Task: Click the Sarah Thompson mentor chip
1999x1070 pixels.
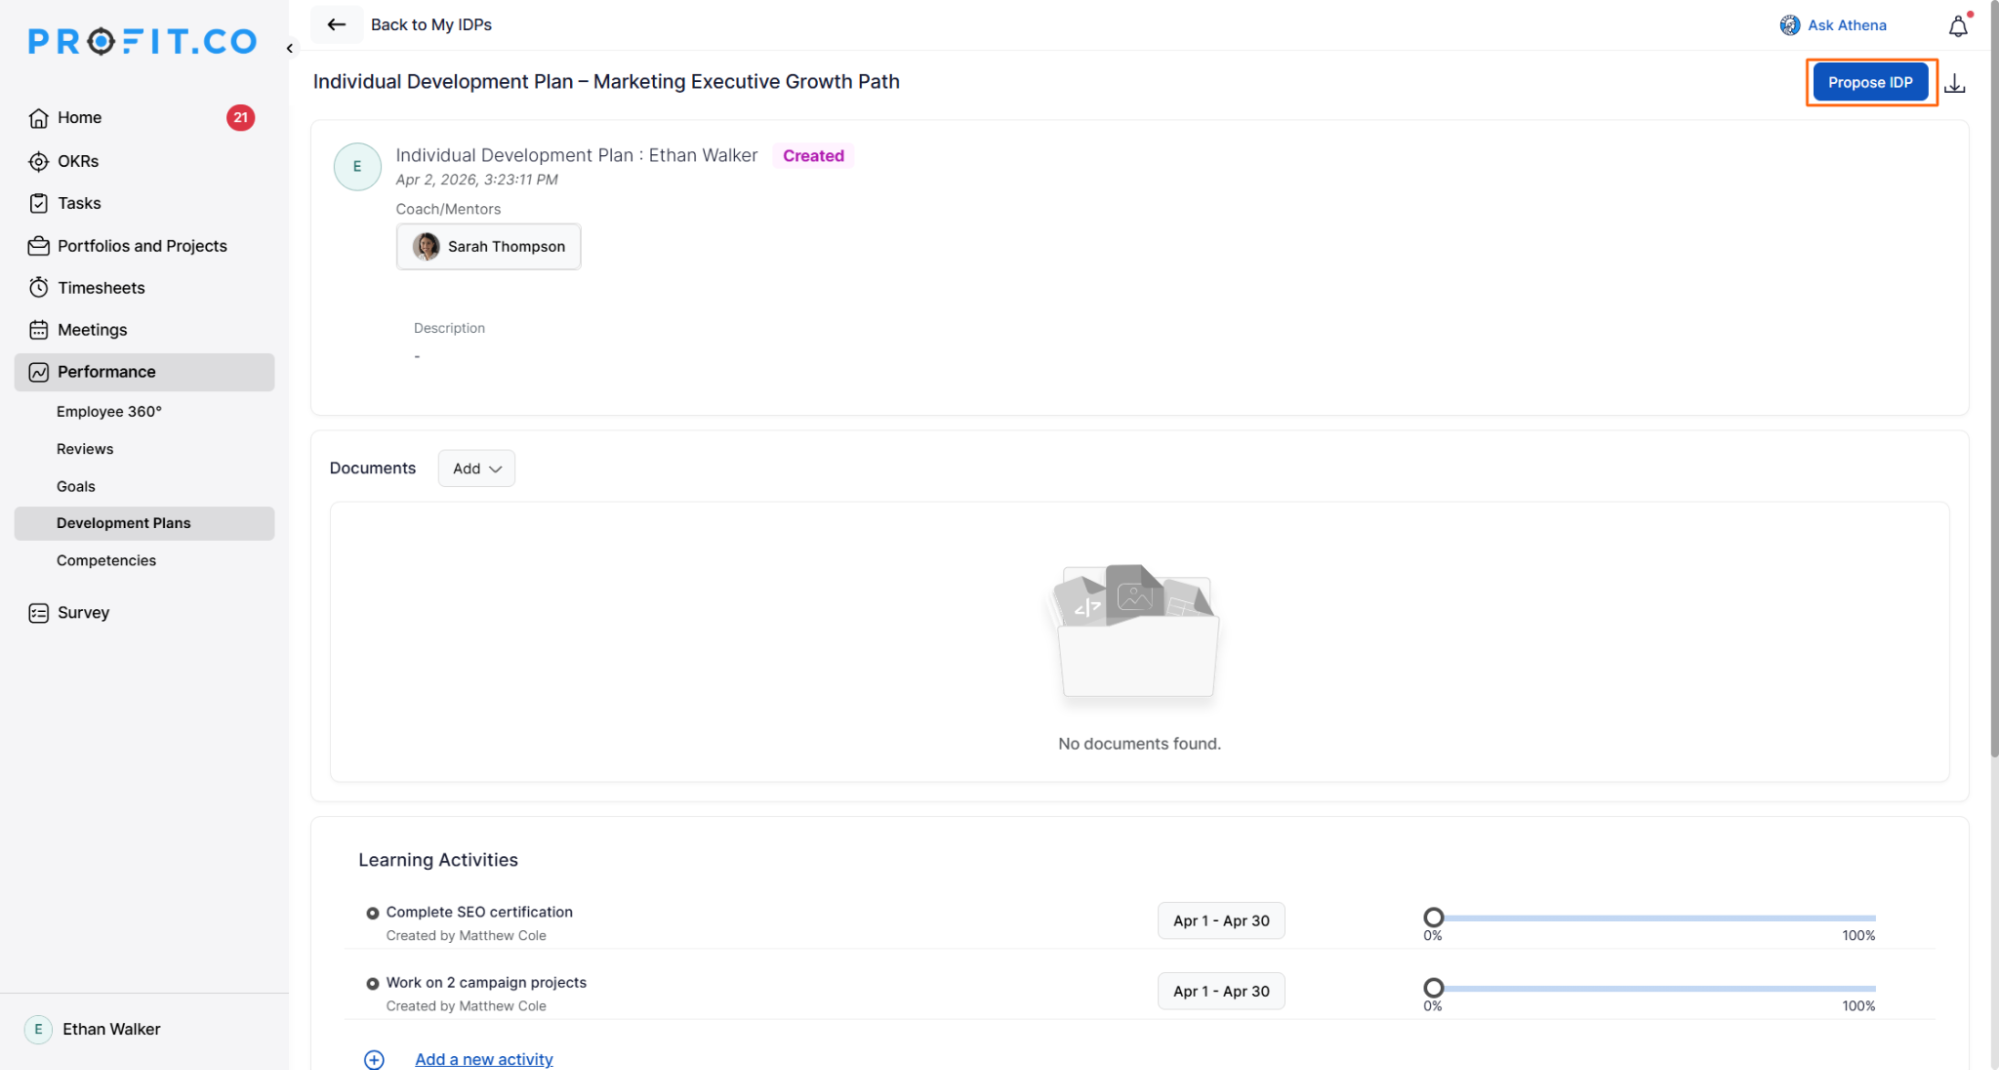Action: click(x=488, y=247)
